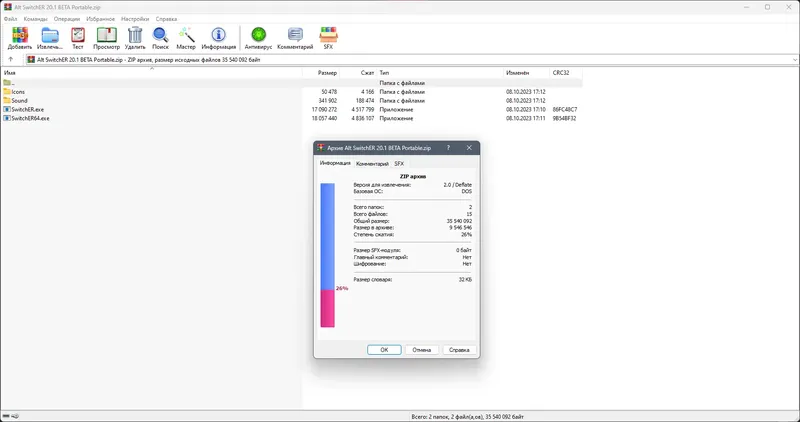Go up one level with arrow button
The height and width of the screenshot is (422, 800).
click(11, 60)
